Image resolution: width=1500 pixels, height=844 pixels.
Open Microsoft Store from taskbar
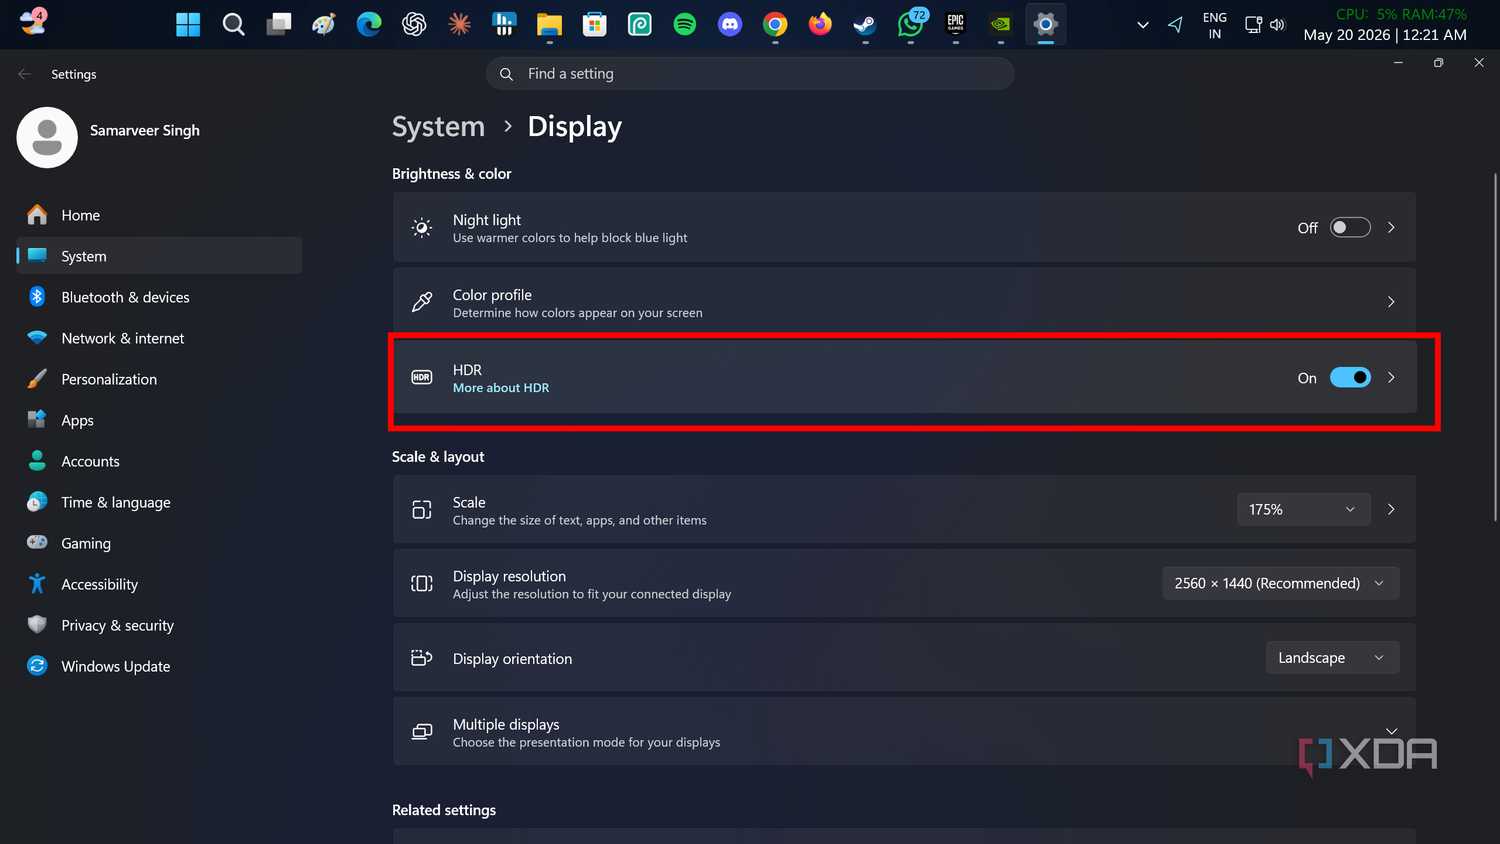click(594, 24)
